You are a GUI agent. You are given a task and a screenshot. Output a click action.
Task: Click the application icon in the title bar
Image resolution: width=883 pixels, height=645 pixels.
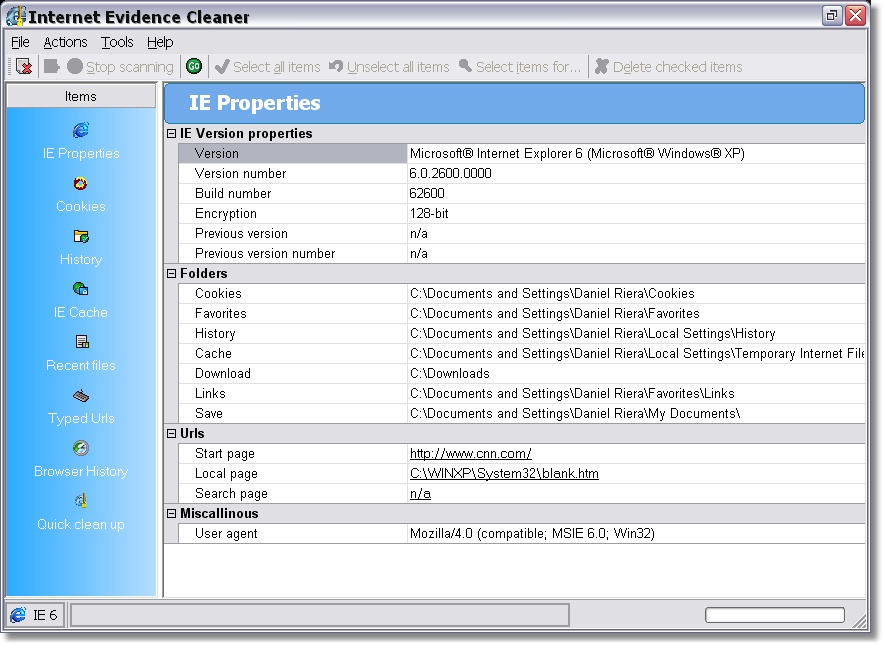click(16, 16)
